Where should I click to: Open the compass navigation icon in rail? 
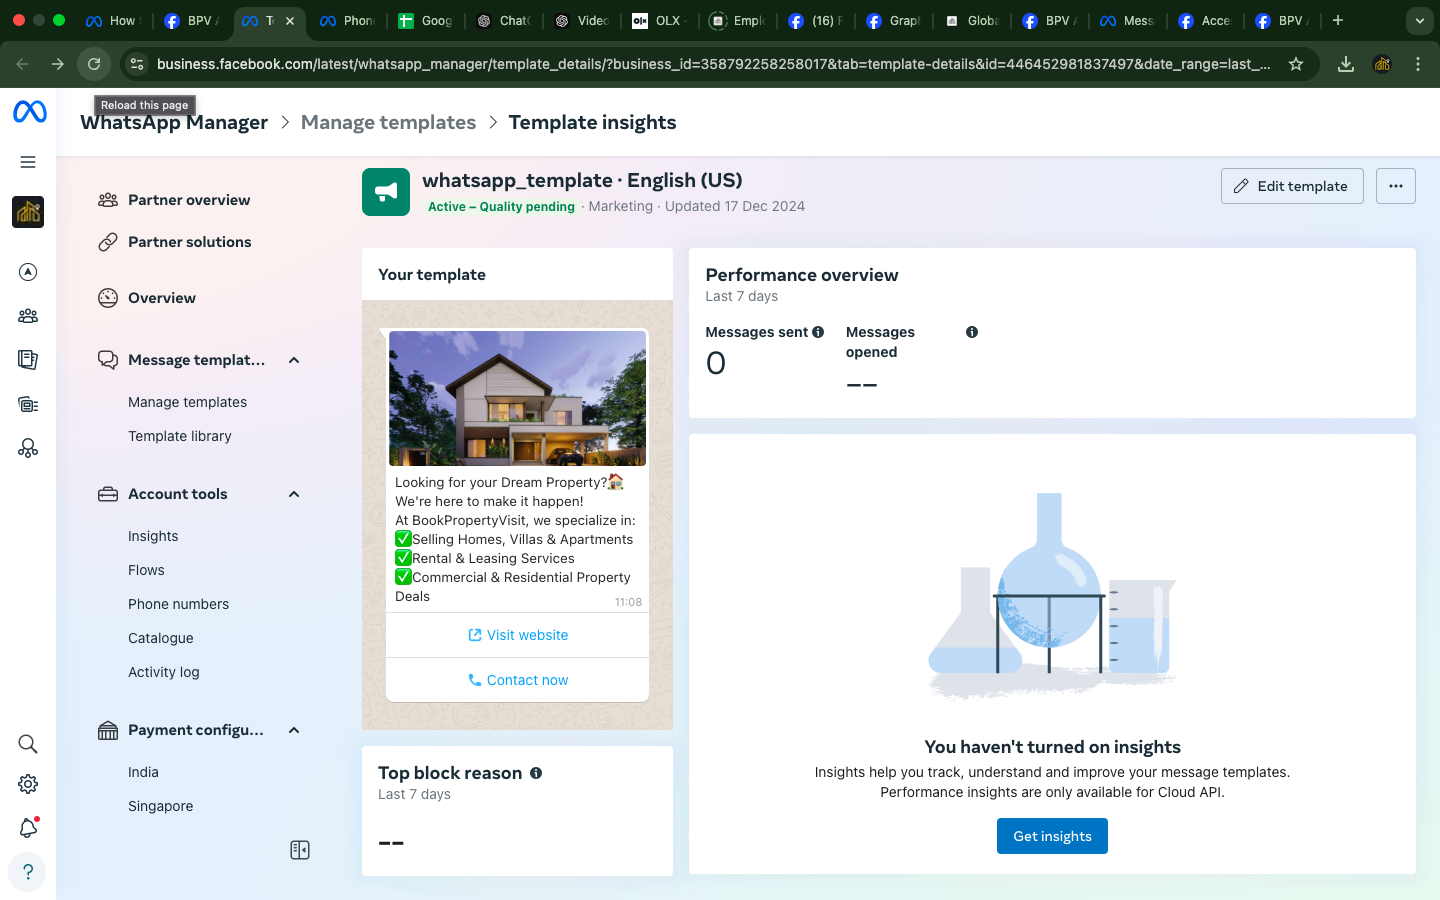coord(28,272)
